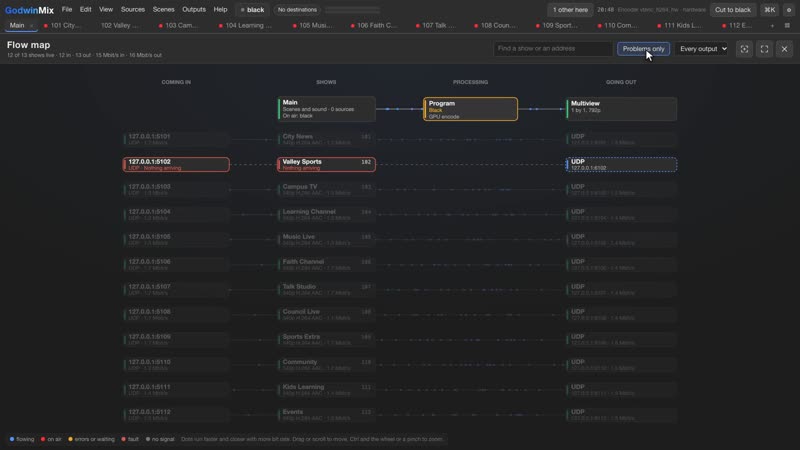Select the 127.0.0.1:5112 input node

coord(176,414)
